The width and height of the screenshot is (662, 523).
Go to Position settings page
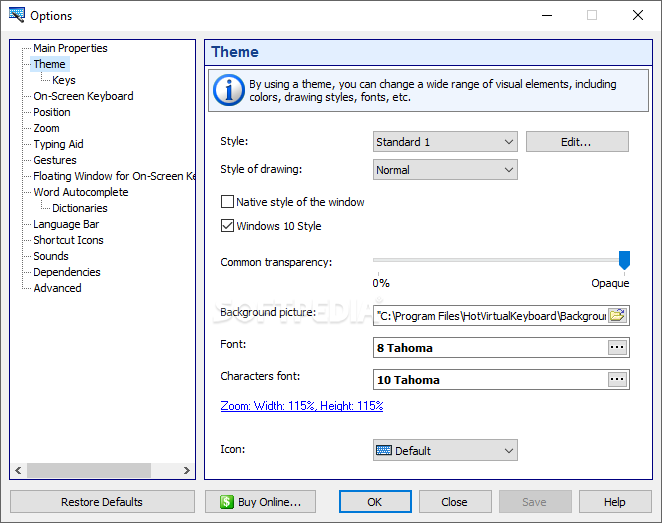52,112
